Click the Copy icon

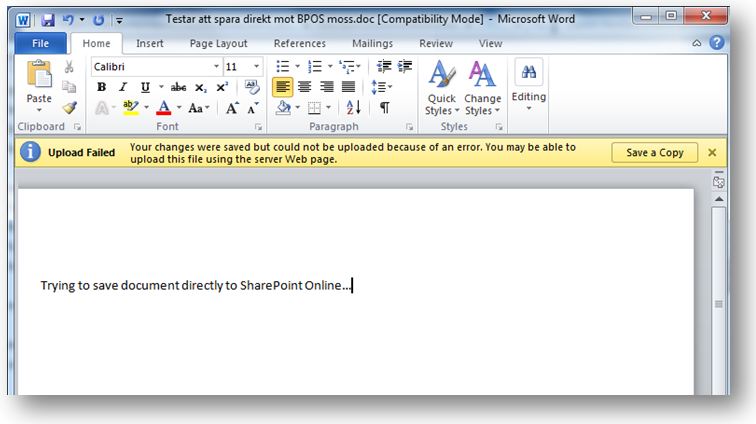(69, 87)
